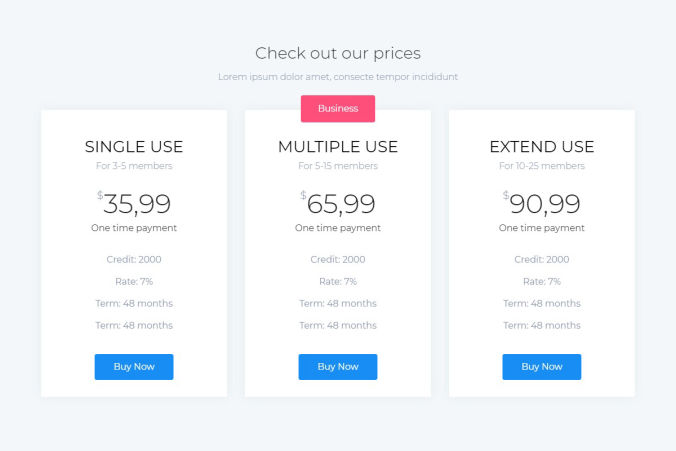Select the MULTIPLE USE heading
The height and width of the screenshot is (451, 676).
coord(338,147)
